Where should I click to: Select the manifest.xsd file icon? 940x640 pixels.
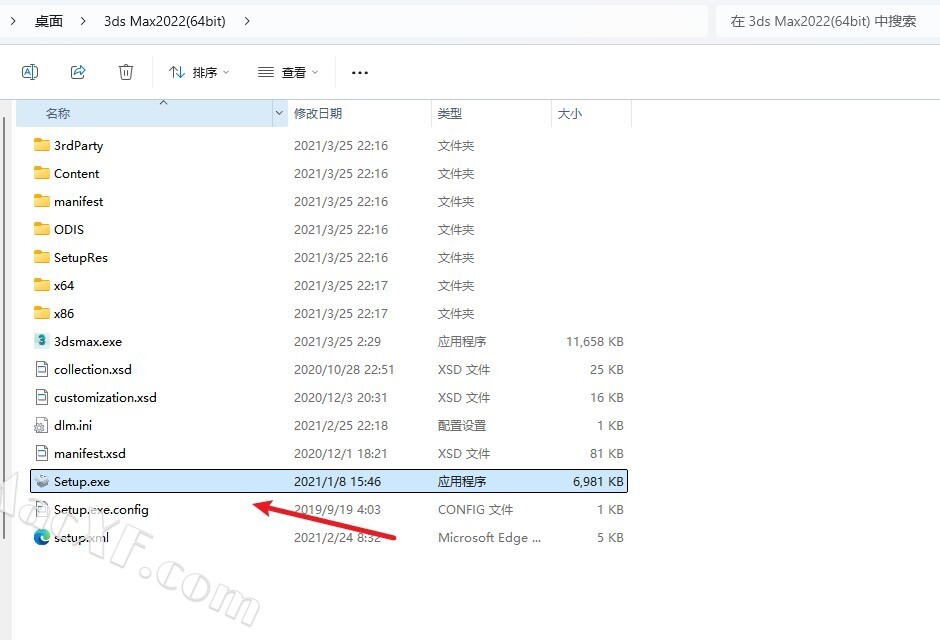pyautogui.click(x=41, y=454)
